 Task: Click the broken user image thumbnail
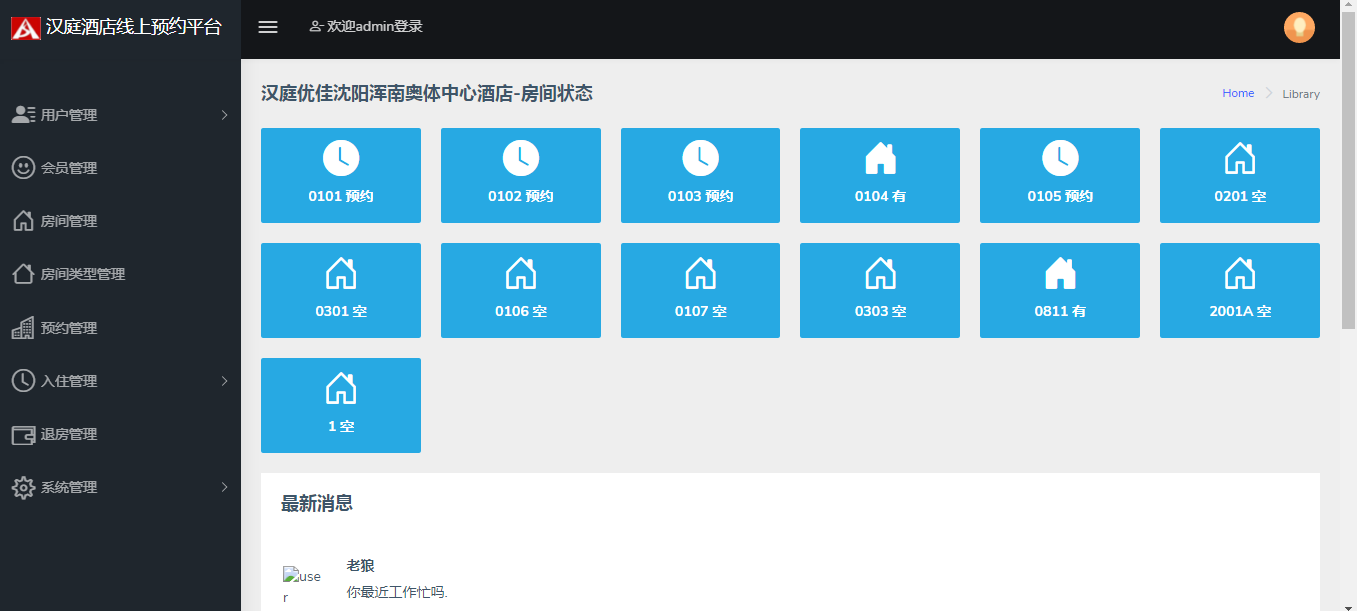click(x=302, y=586)
